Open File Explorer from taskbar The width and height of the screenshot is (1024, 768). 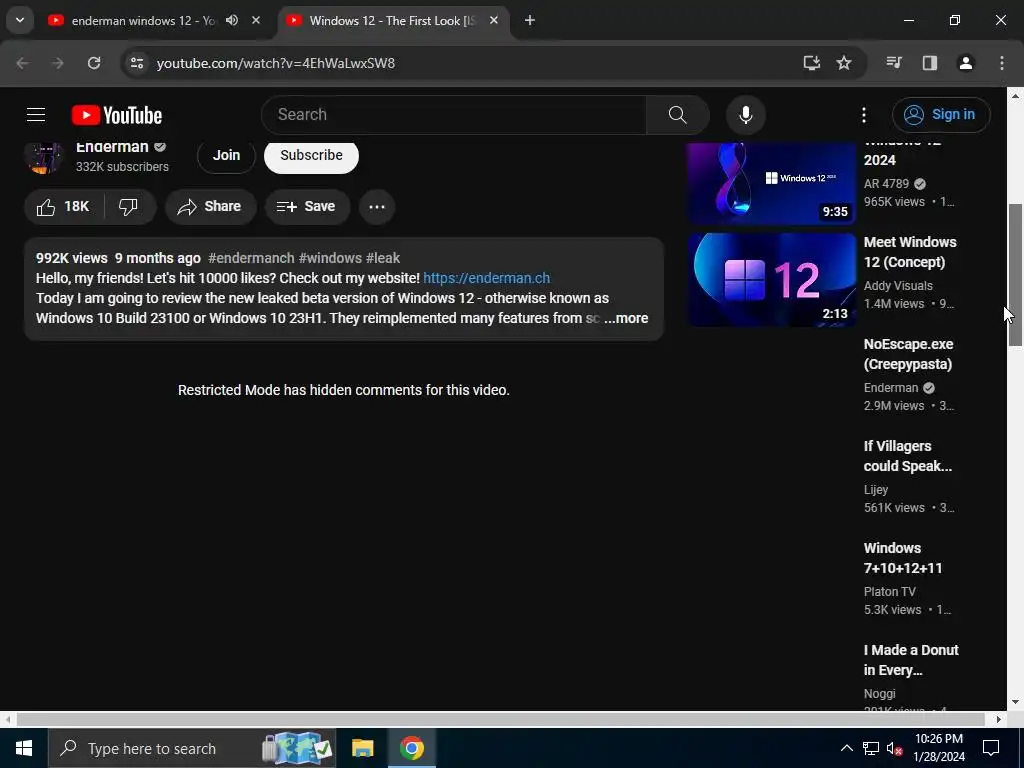362,748
